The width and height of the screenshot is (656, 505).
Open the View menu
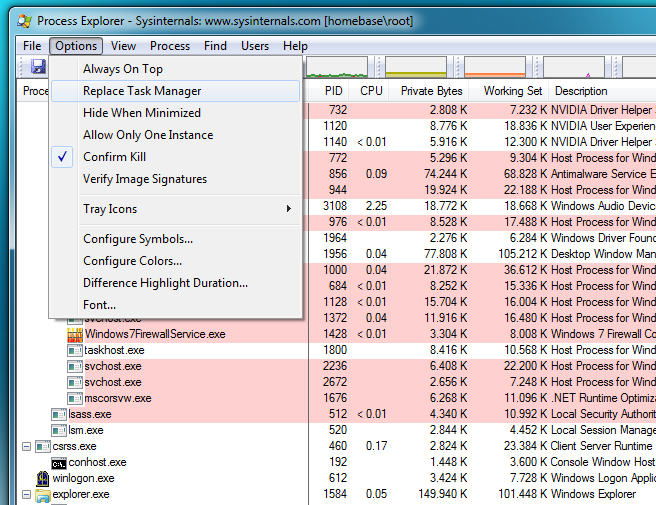123,46
